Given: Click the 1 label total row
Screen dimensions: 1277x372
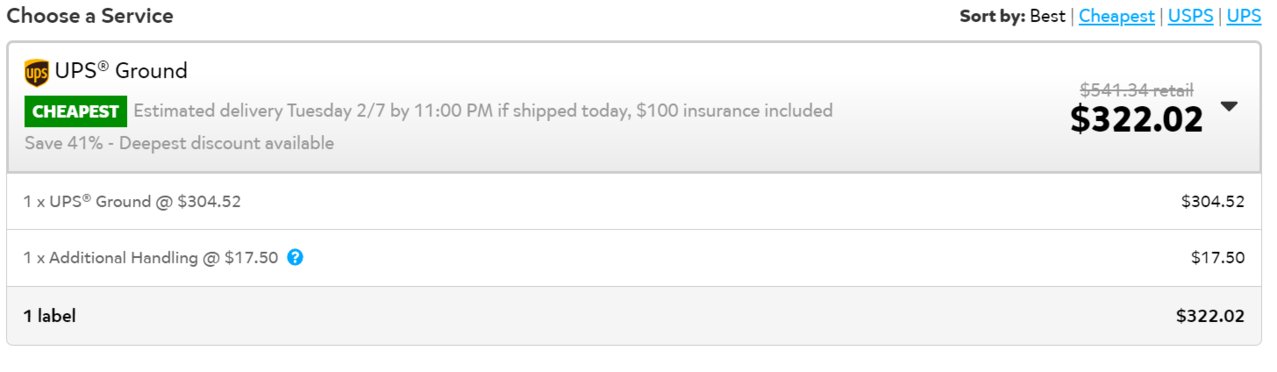Looking at the screenshot, I should (634, 316).
